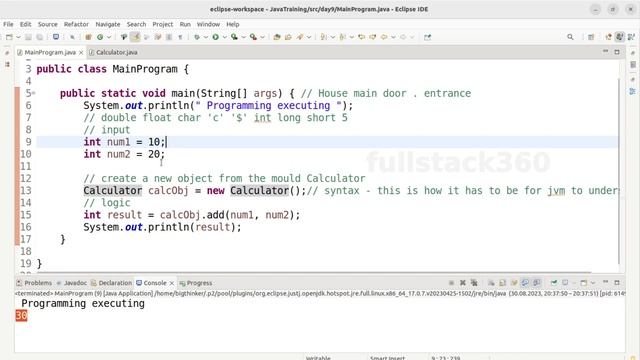Image resolution: width=640 pixels, height=360 pixels.
Task: Toggle Show Whitespace Characters pilcrow
Action: (x=180, y=37)
